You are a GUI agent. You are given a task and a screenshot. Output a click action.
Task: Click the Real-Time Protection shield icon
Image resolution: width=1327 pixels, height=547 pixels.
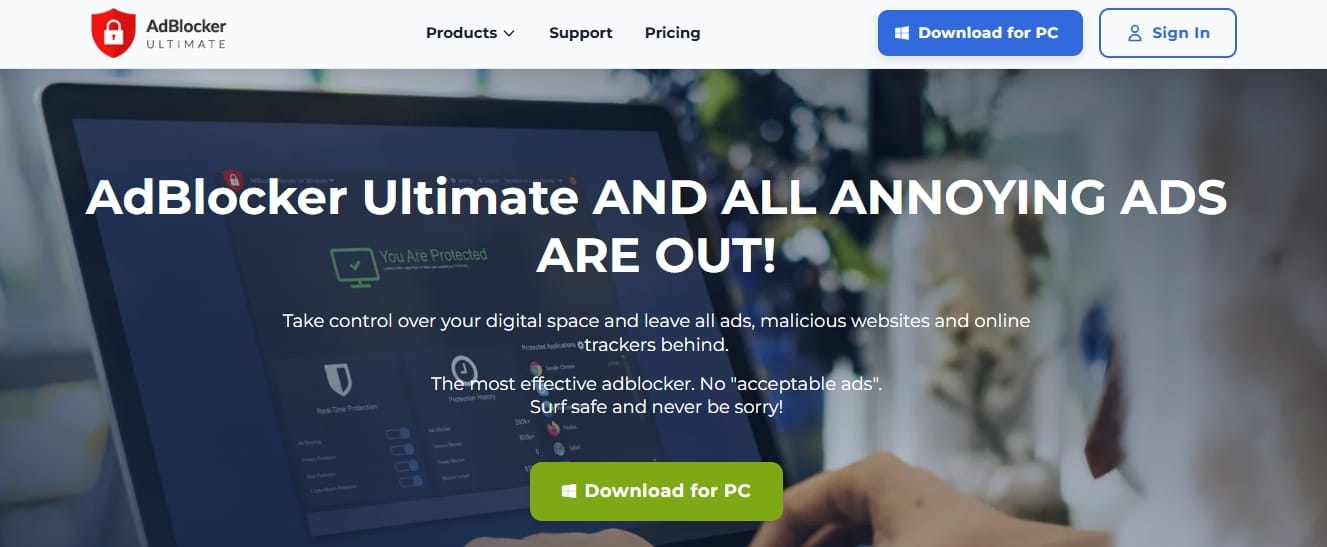338,380
